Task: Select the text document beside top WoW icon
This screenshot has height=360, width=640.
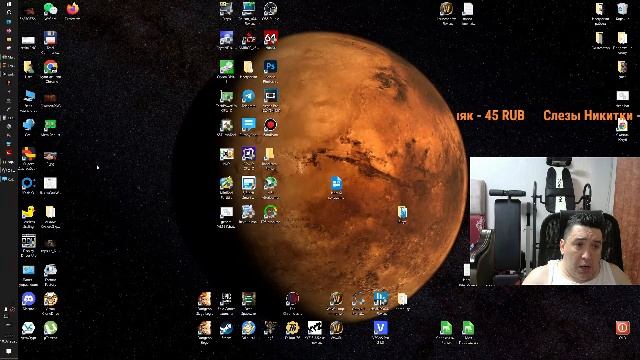Action: click(468, 9)
